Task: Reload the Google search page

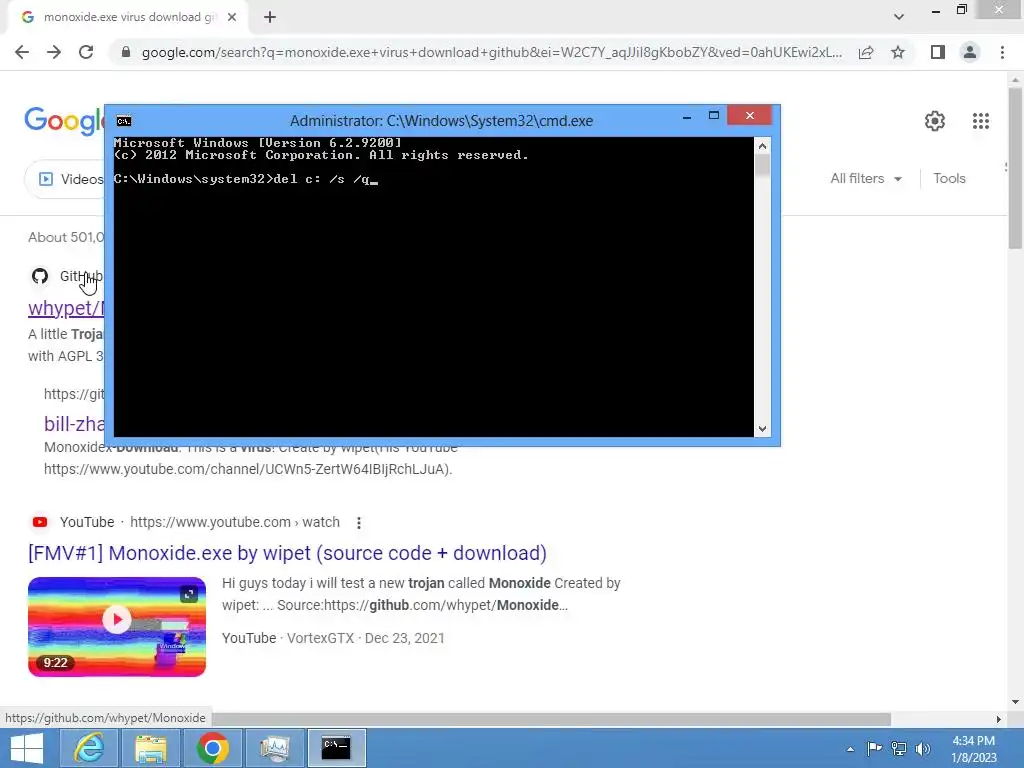Action: point(86,52)
